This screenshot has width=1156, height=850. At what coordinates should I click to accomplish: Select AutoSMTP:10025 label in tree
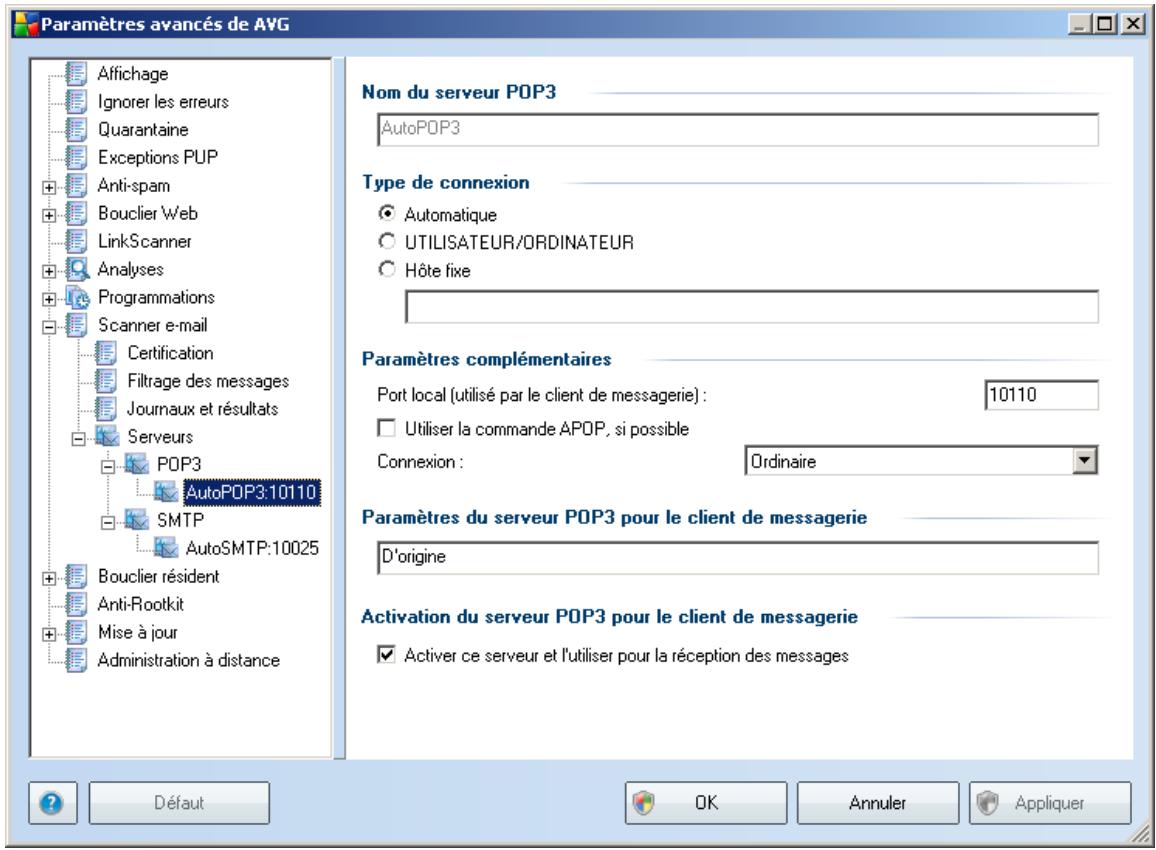[x=252, y=548]
